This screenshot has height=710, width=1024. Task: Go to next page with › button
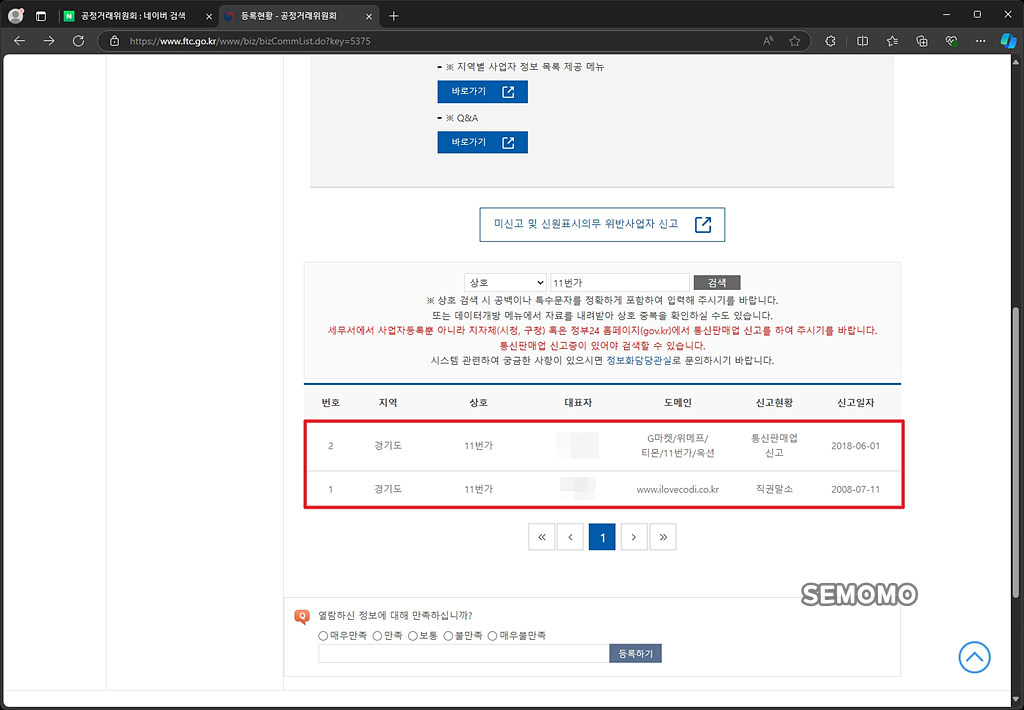point(633,537)
